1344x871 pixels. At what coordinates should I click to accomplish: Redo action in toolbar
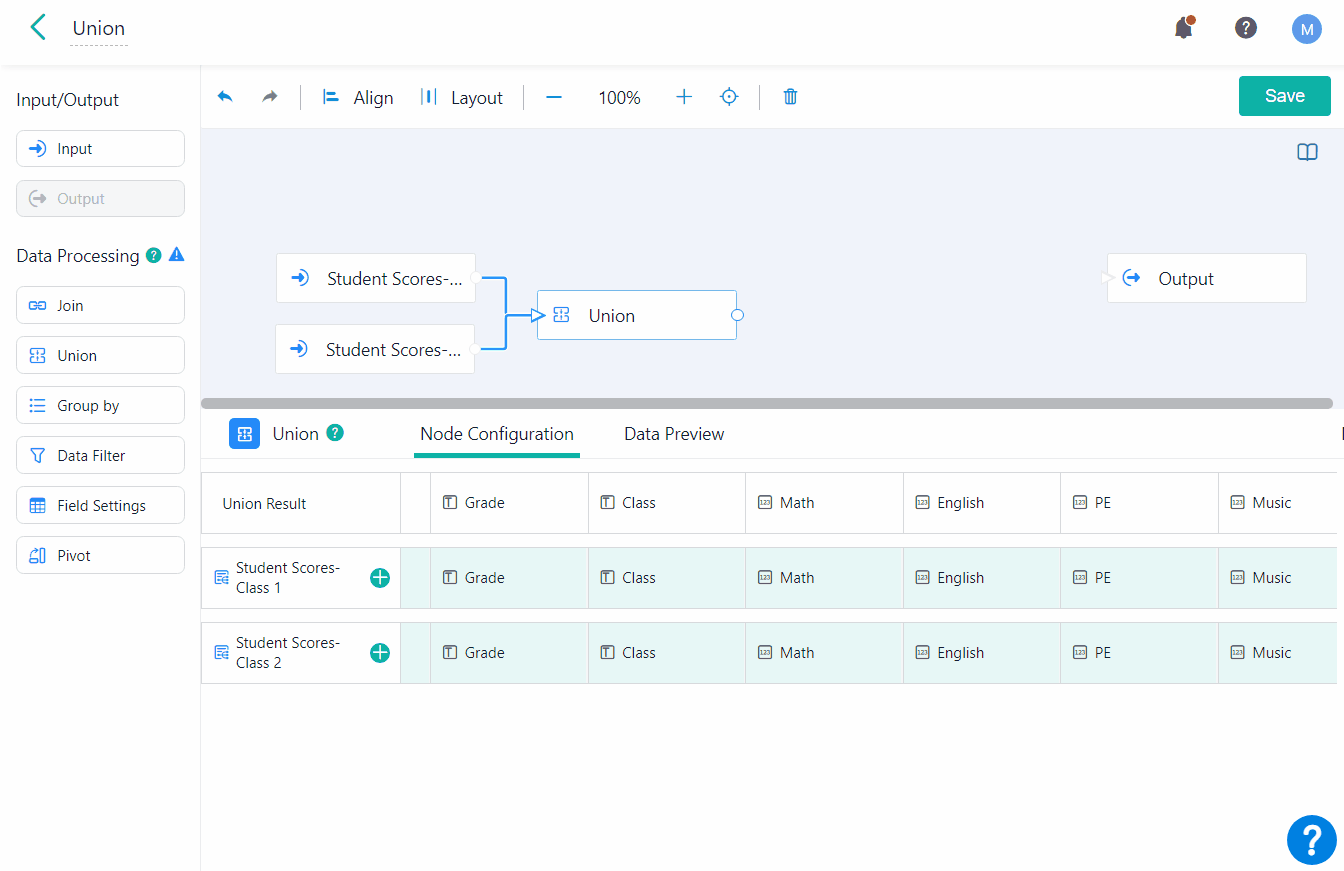point(269,97)
